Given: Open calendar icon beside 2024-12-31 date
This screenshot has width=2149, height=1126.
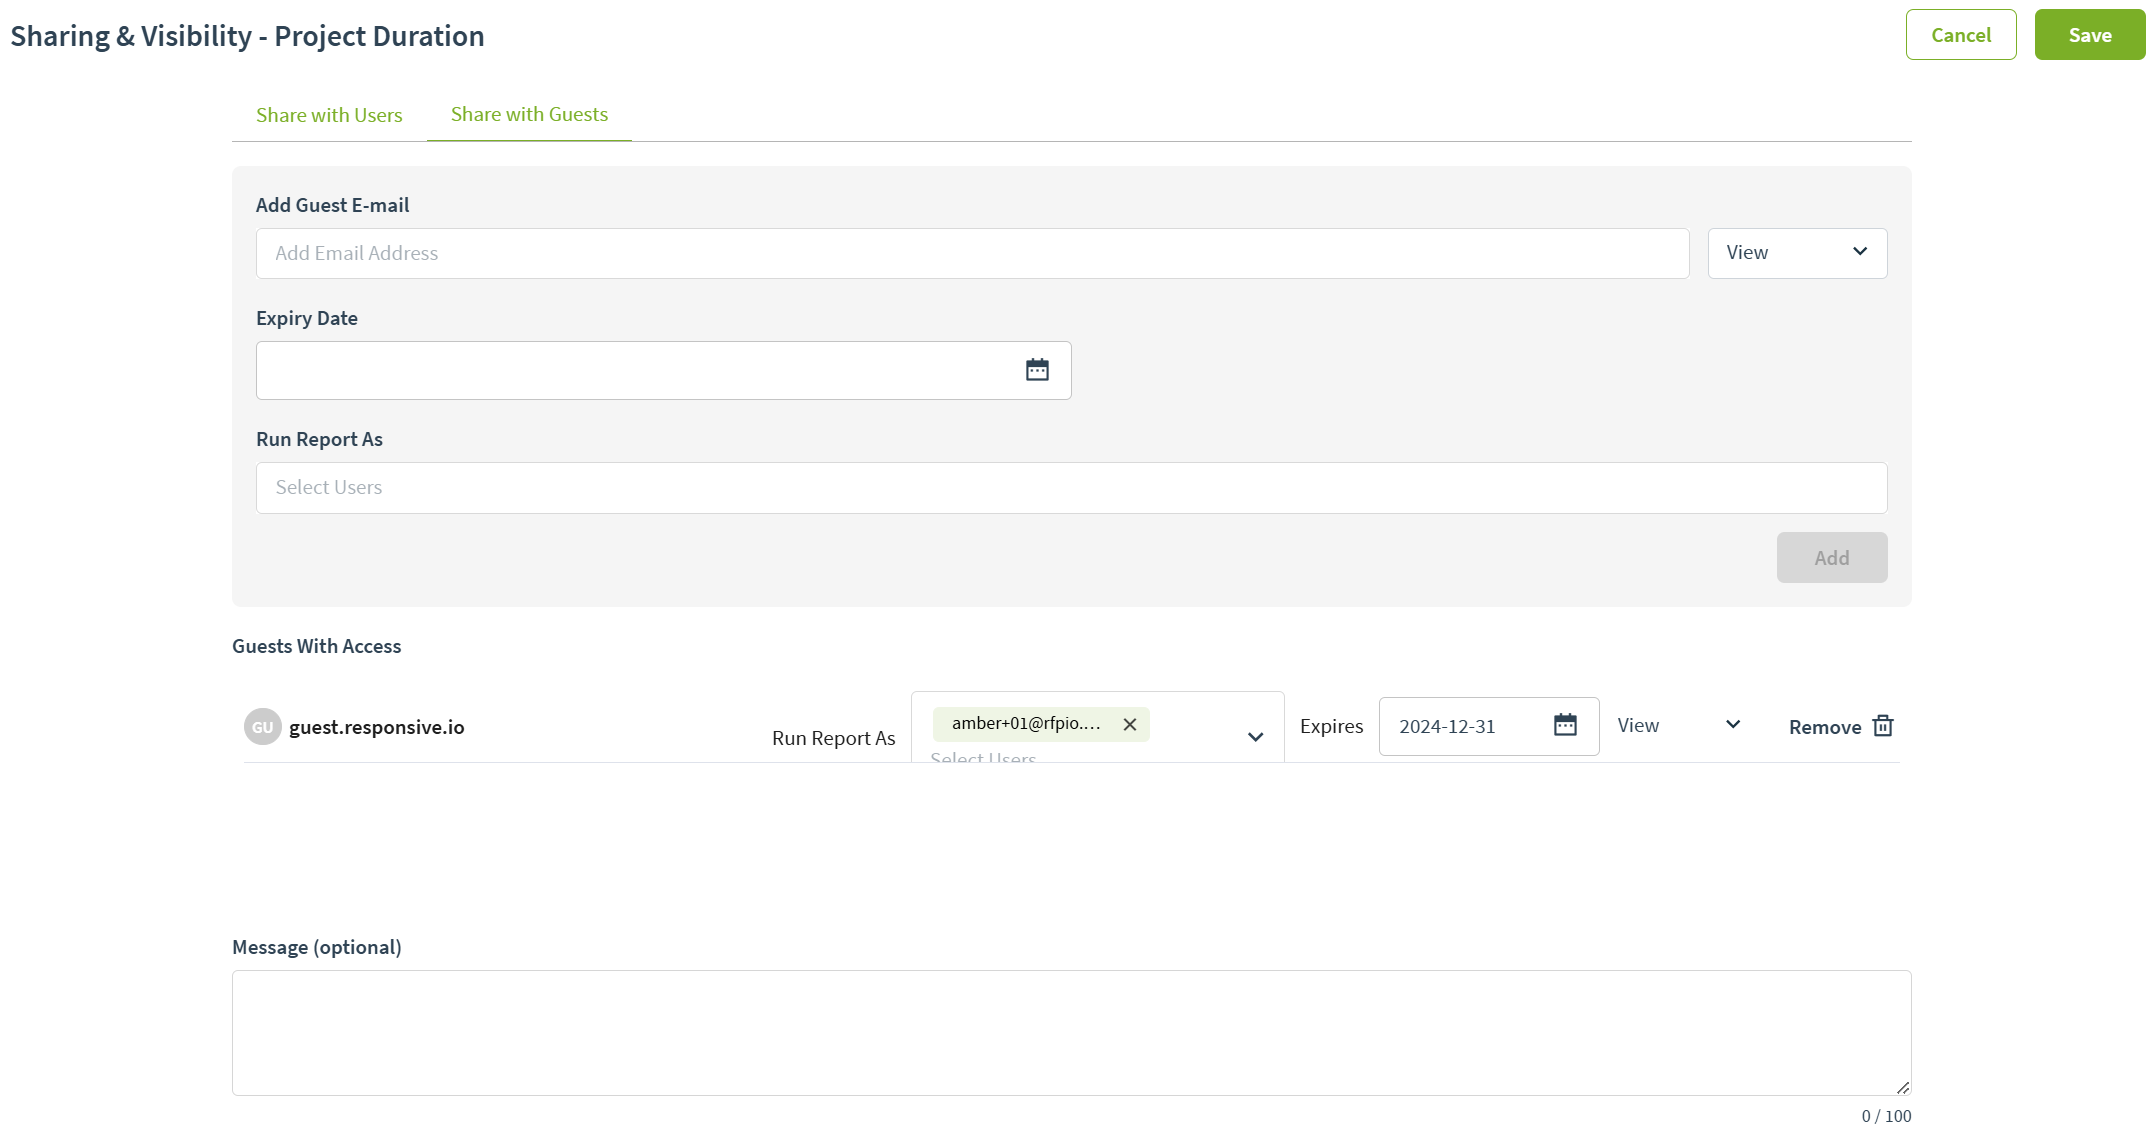Looking at the screenshot, I should (x=1565, y=725).
